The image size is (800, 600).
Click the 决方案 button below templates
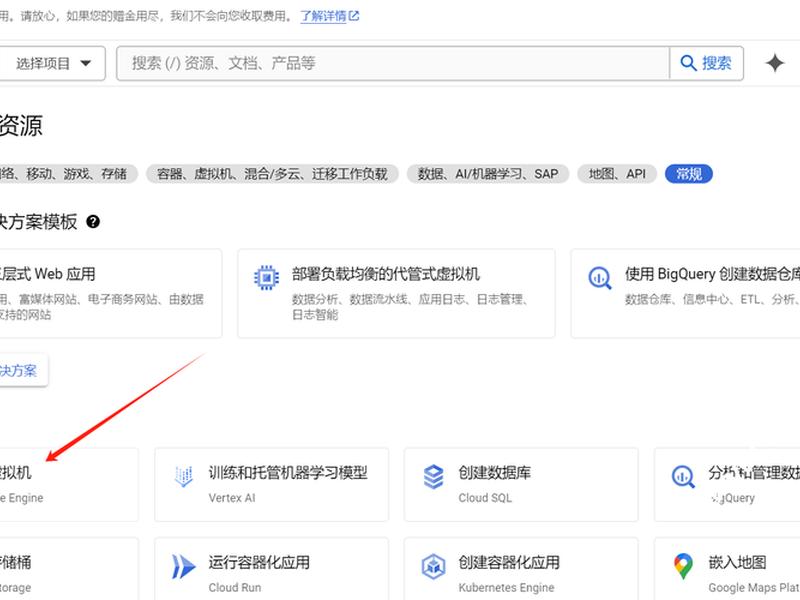24,370
